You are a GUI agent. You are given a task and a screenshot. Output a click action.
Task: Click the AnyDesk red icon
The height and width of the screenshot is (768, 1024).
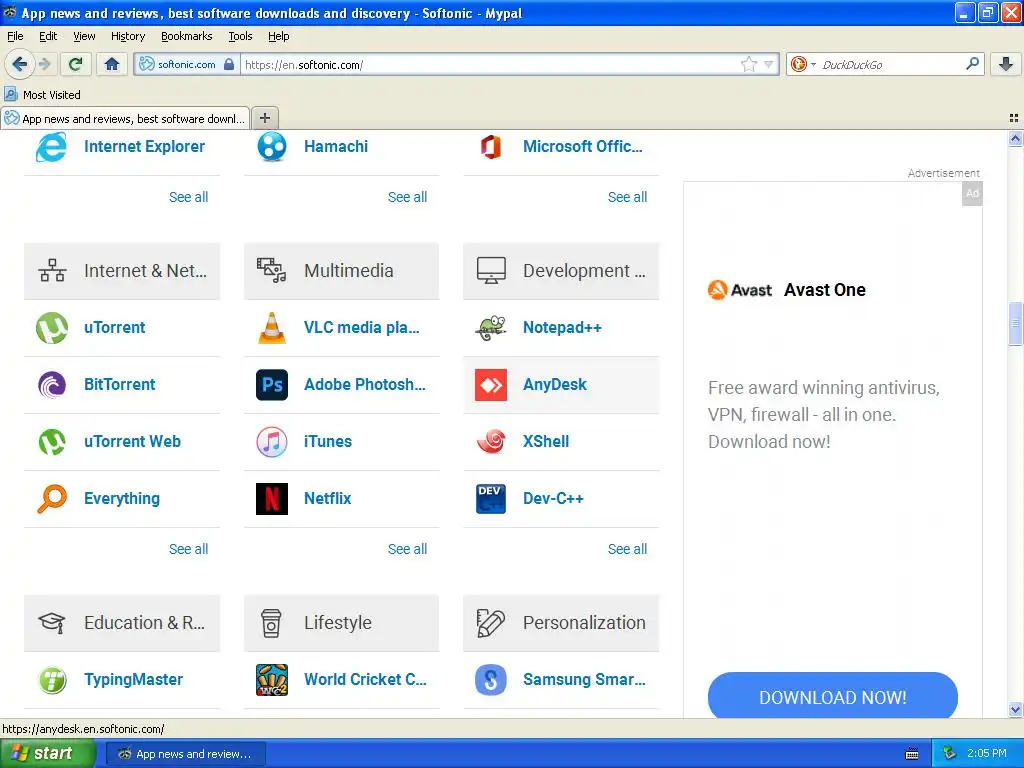click(x=490, y=385)
